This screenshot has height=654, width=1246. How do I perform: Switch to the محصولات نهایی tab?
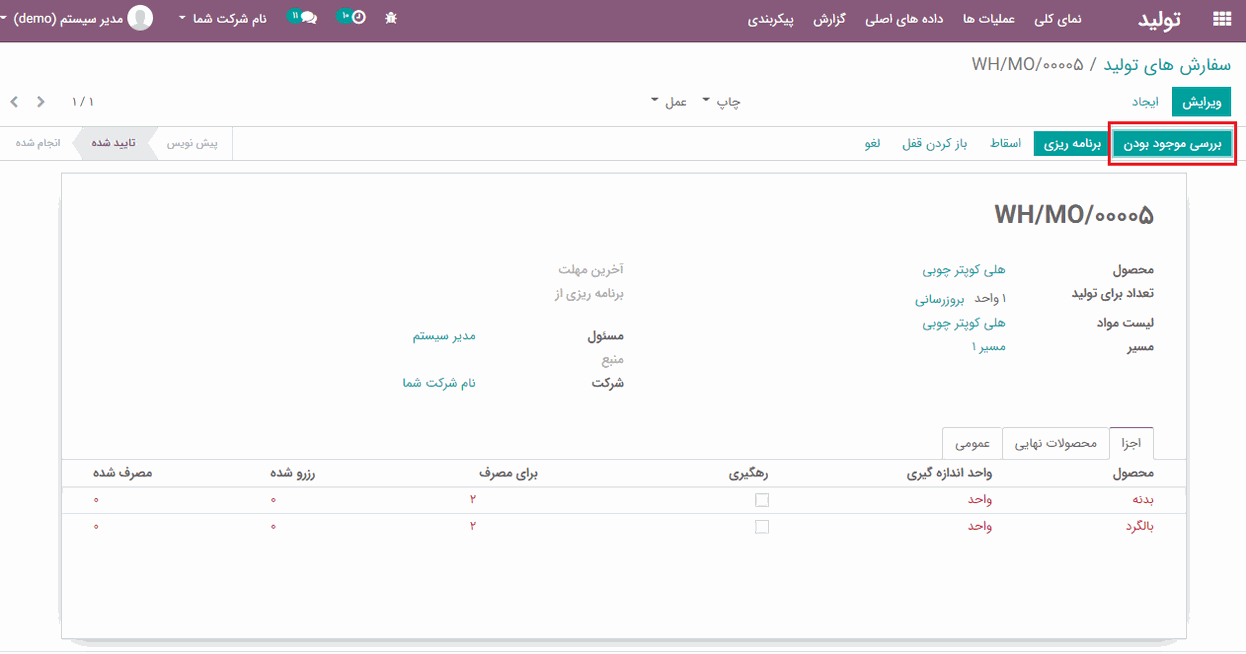(x=1056, y=443)
